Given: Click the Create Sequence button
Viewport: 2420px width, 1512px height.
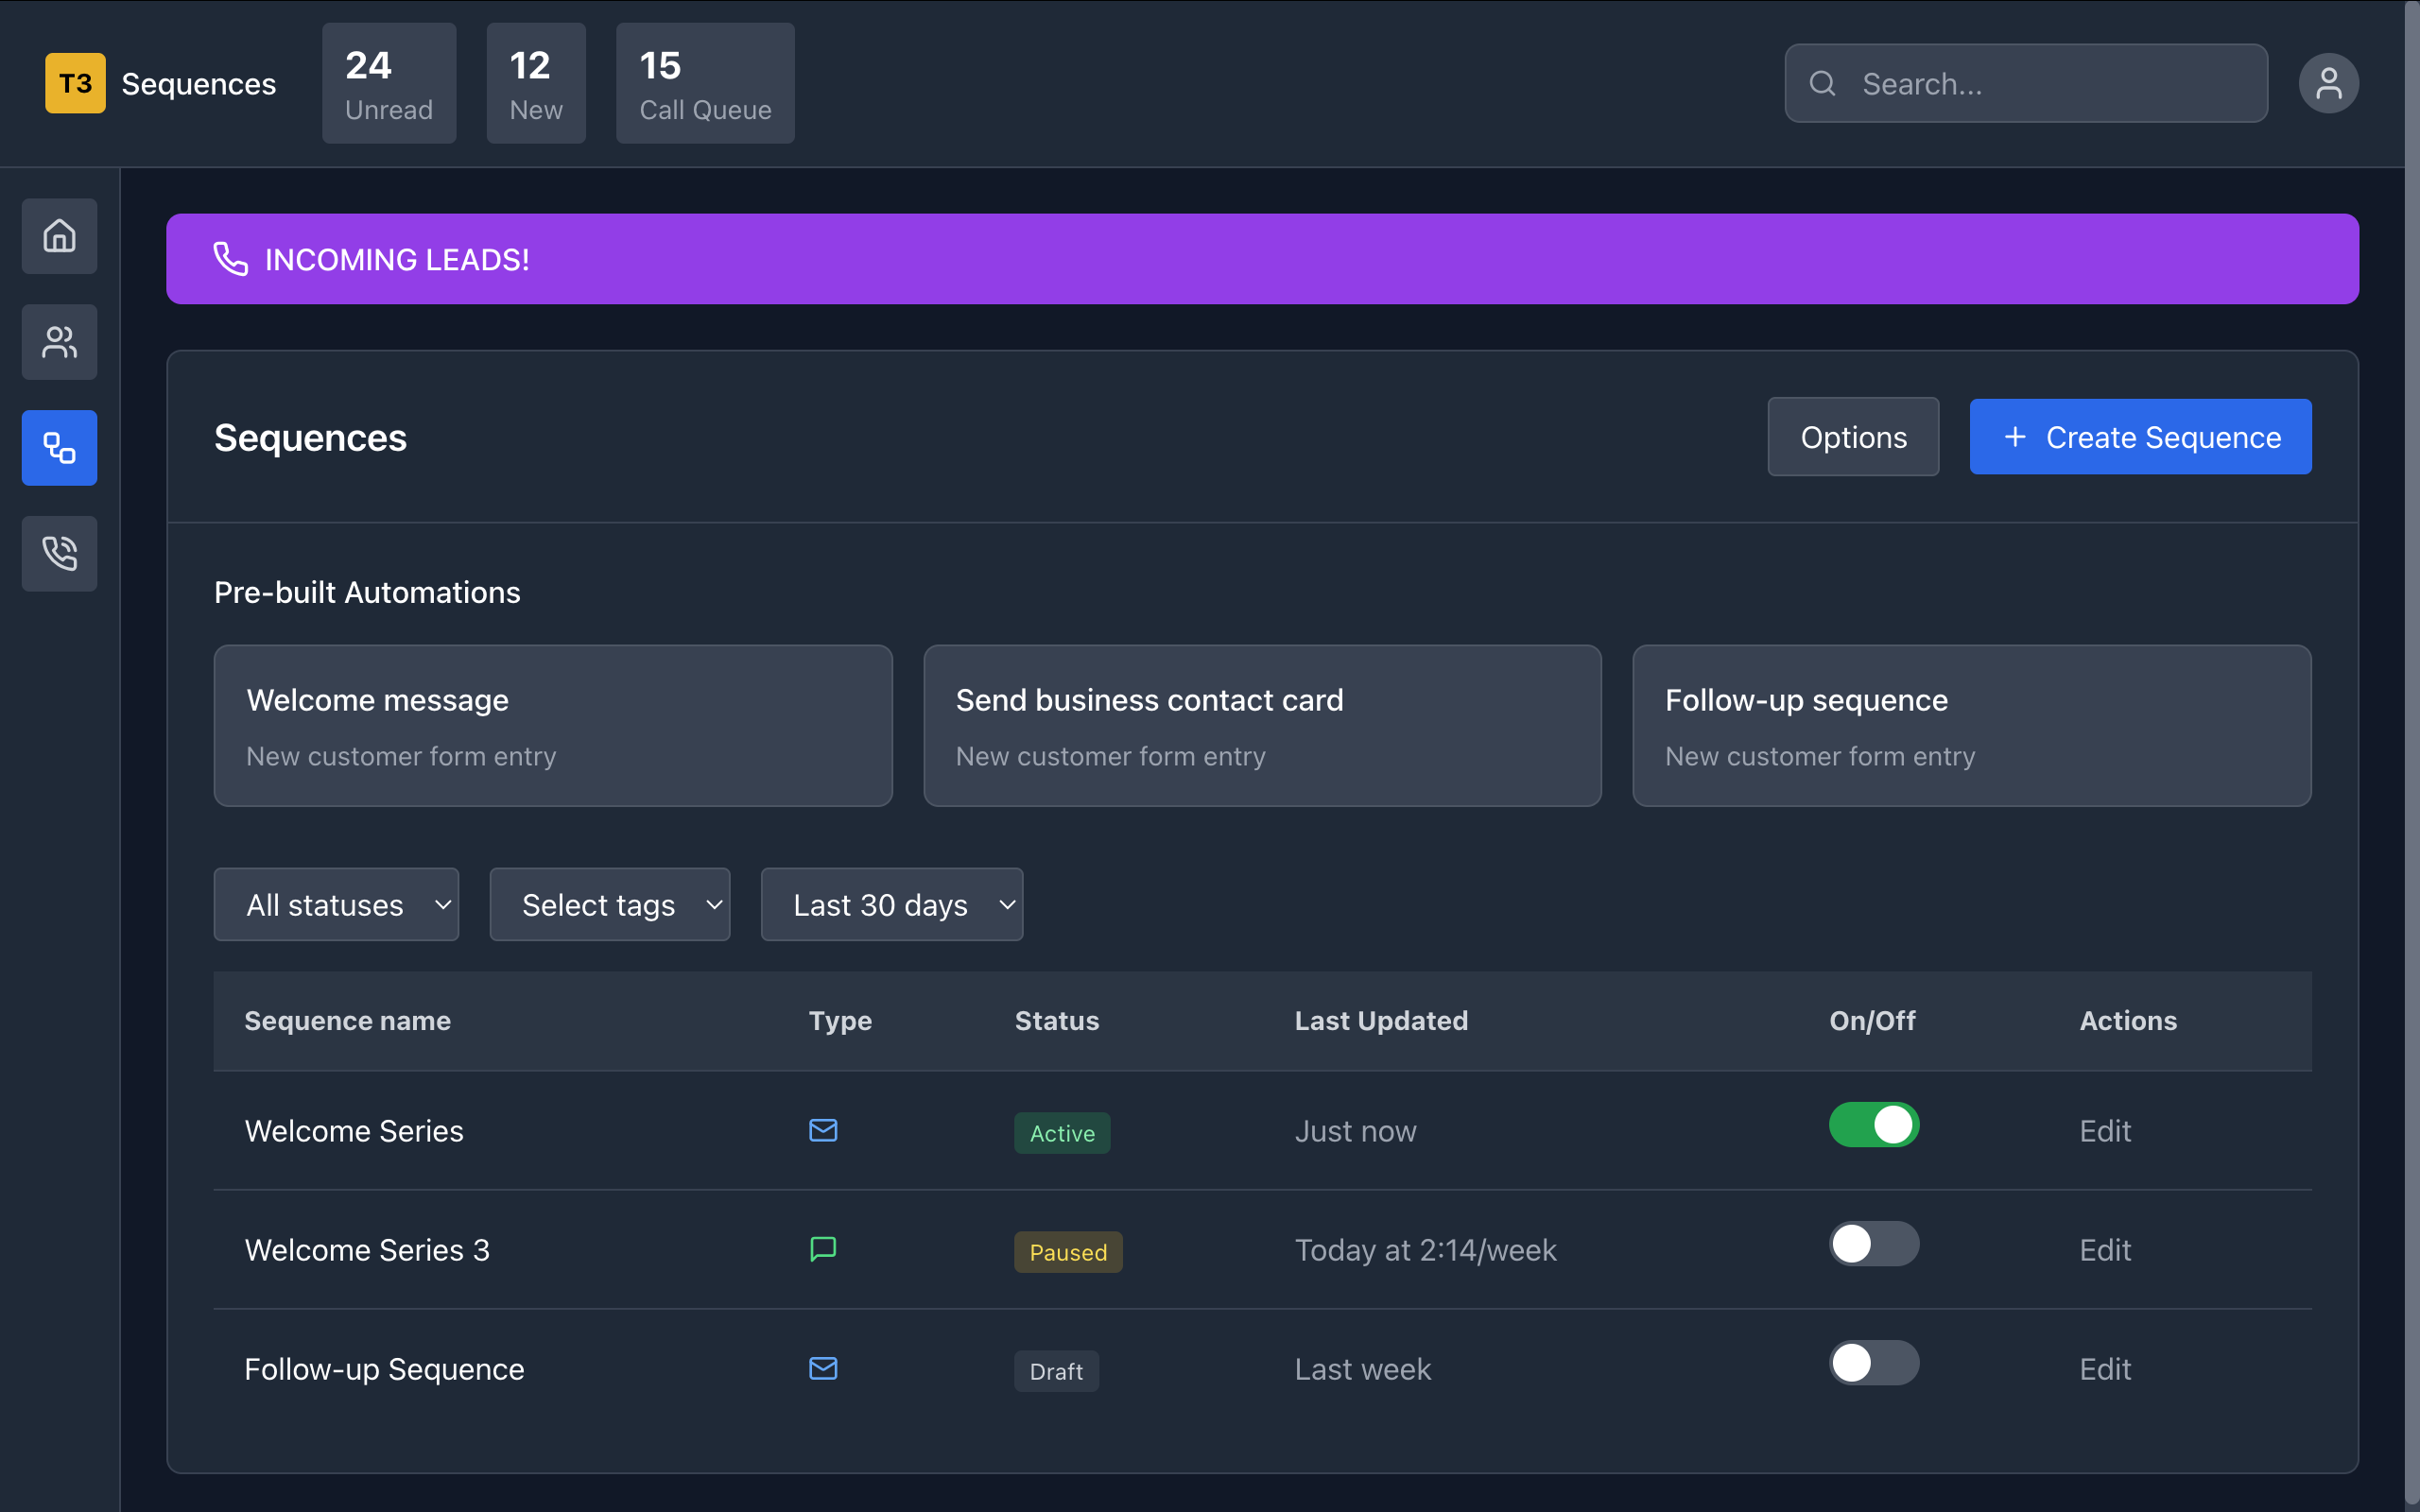Looking at the screenshot, I should 2140,437.
